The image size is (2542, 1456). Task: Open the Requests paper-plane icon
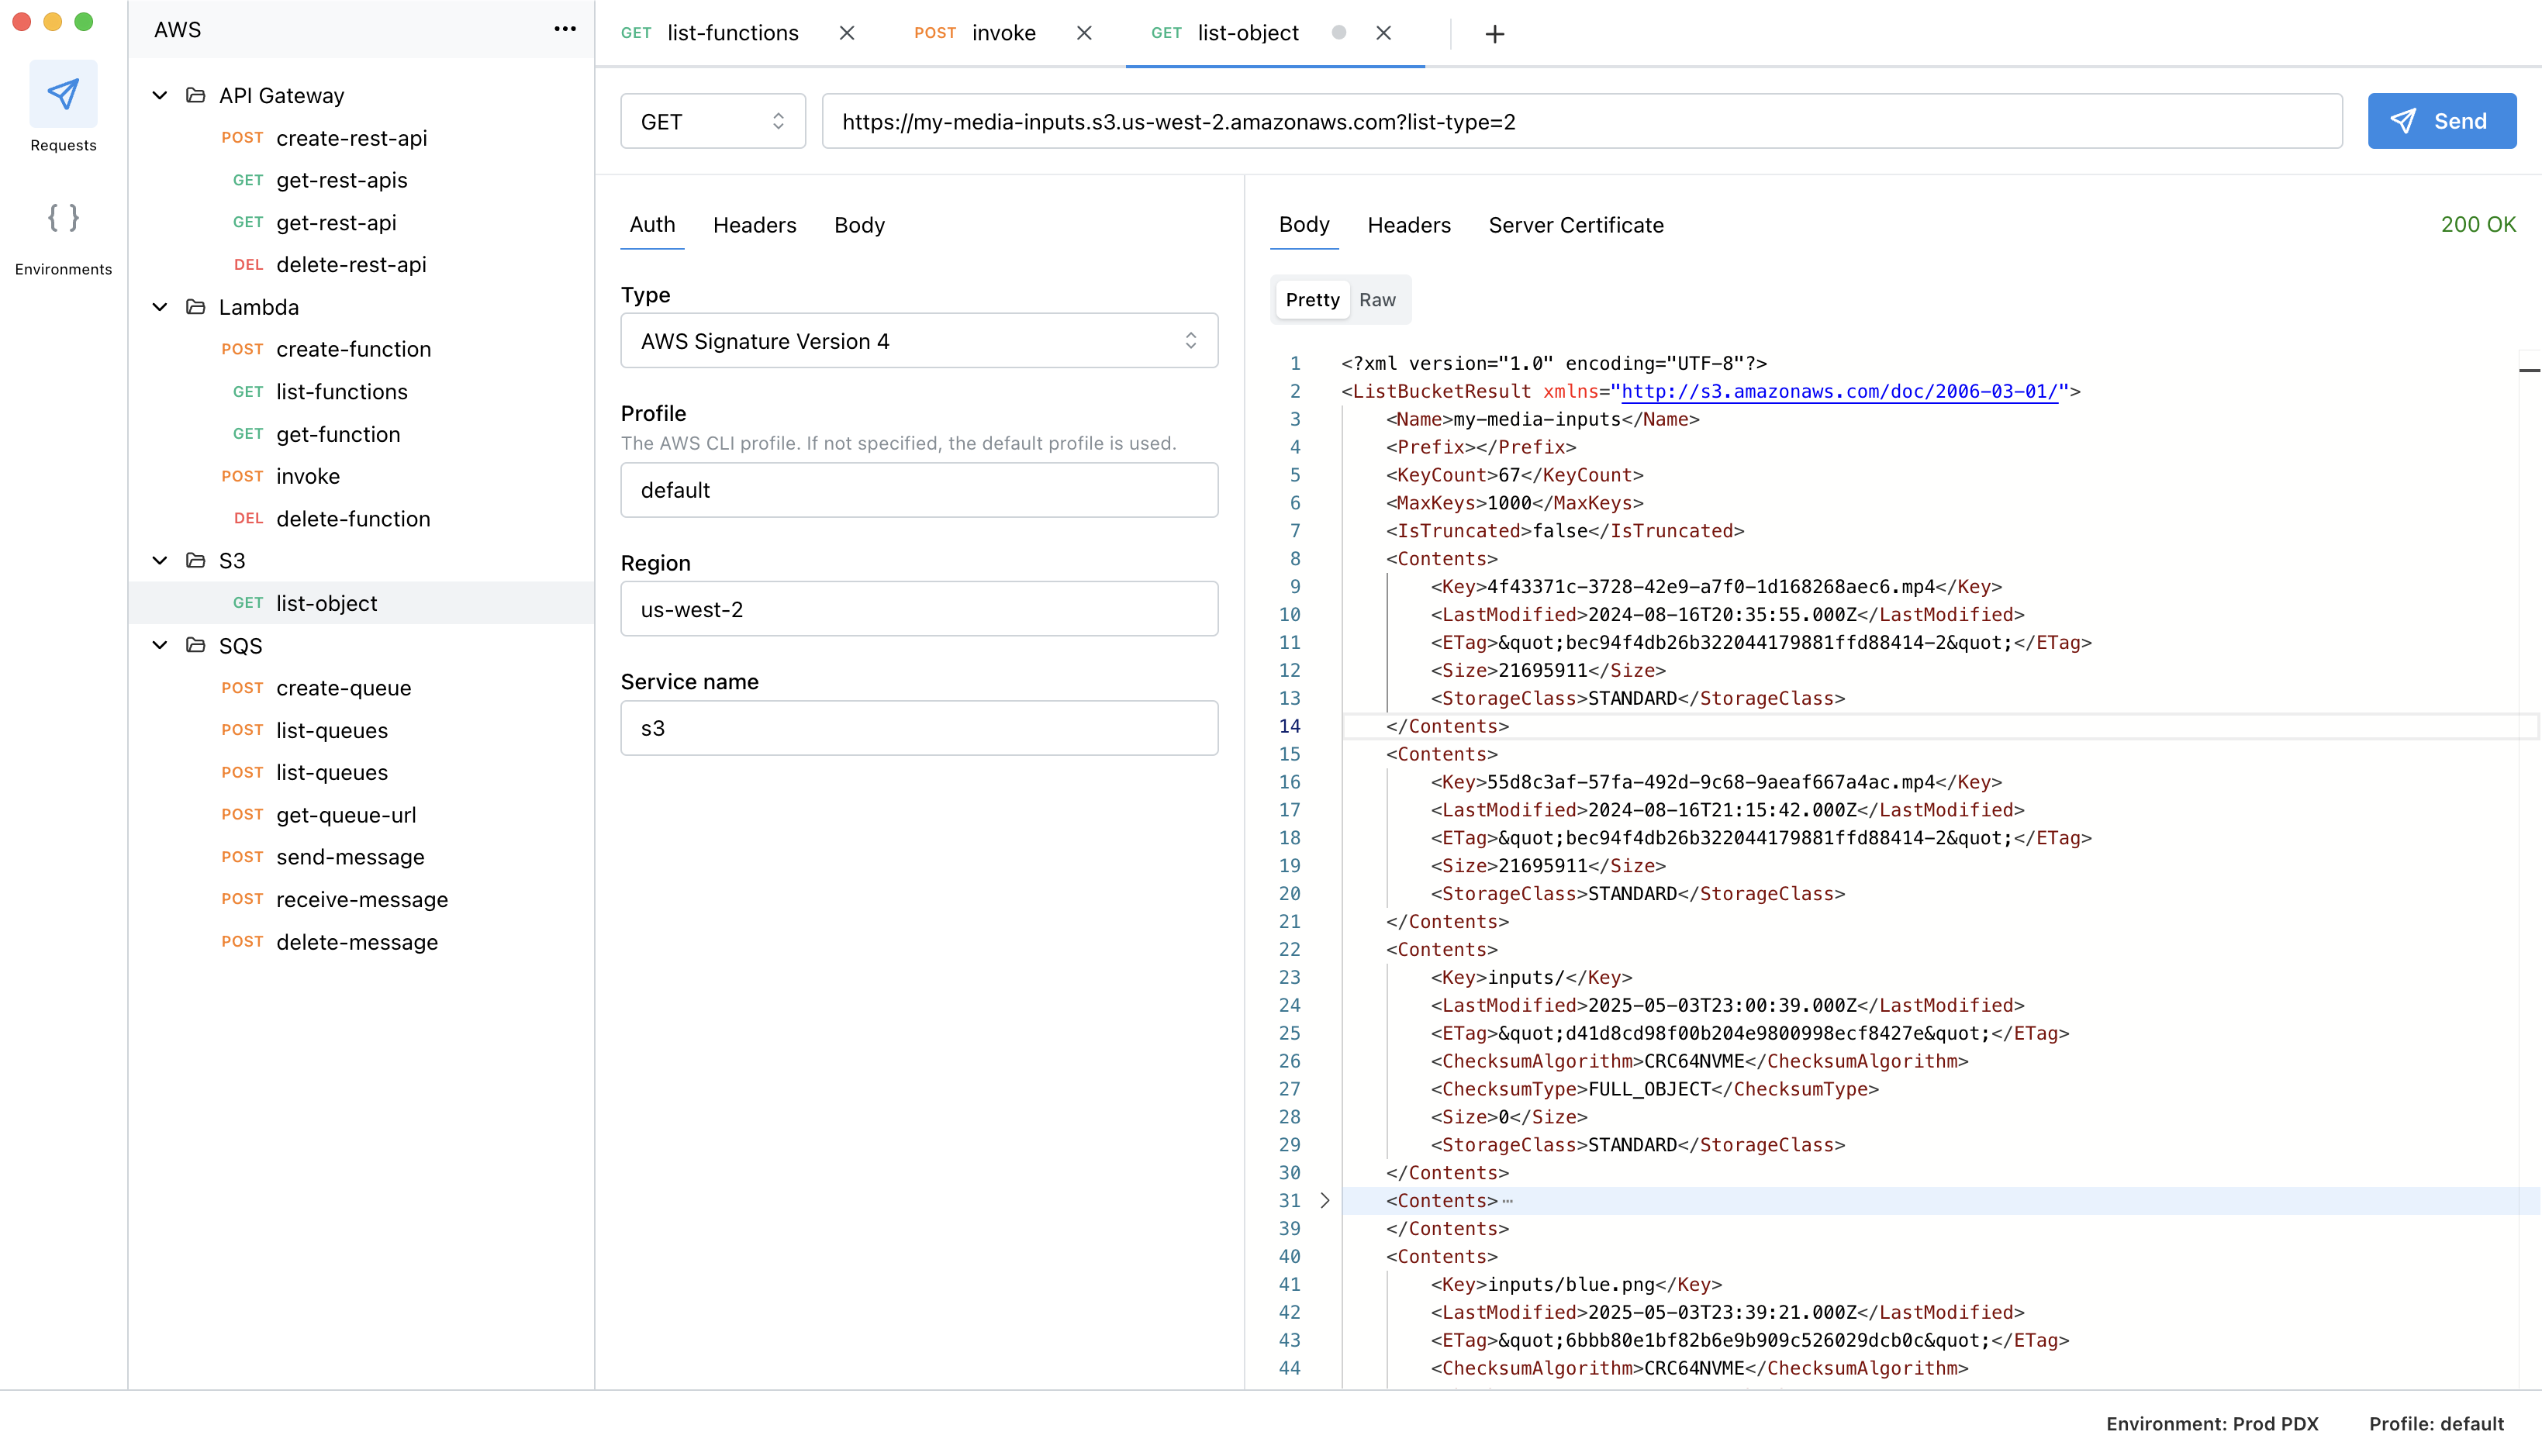(x=63, y=94)
